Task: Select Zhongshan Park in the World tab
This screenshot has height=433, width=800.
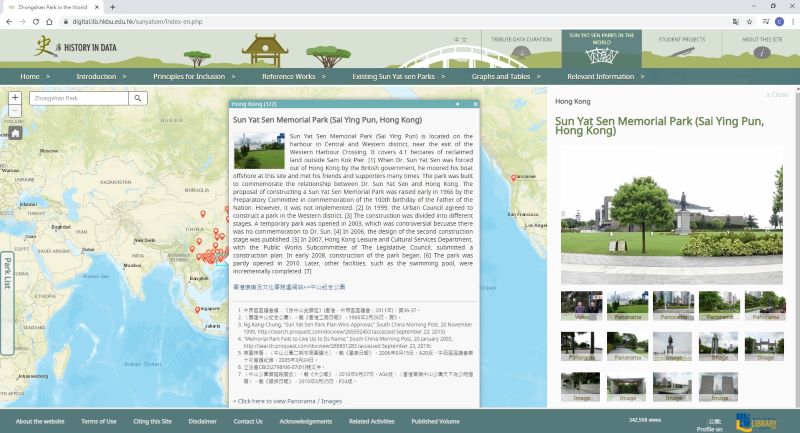Action: tap(51, 7)
